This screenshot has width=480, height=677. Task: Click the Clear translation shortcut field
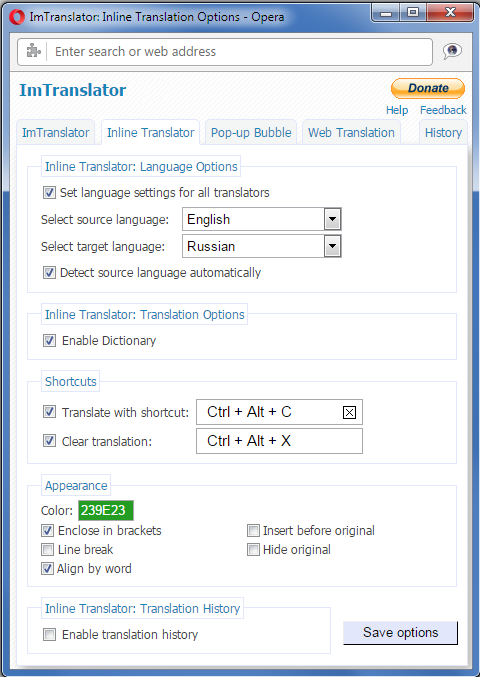279,441
